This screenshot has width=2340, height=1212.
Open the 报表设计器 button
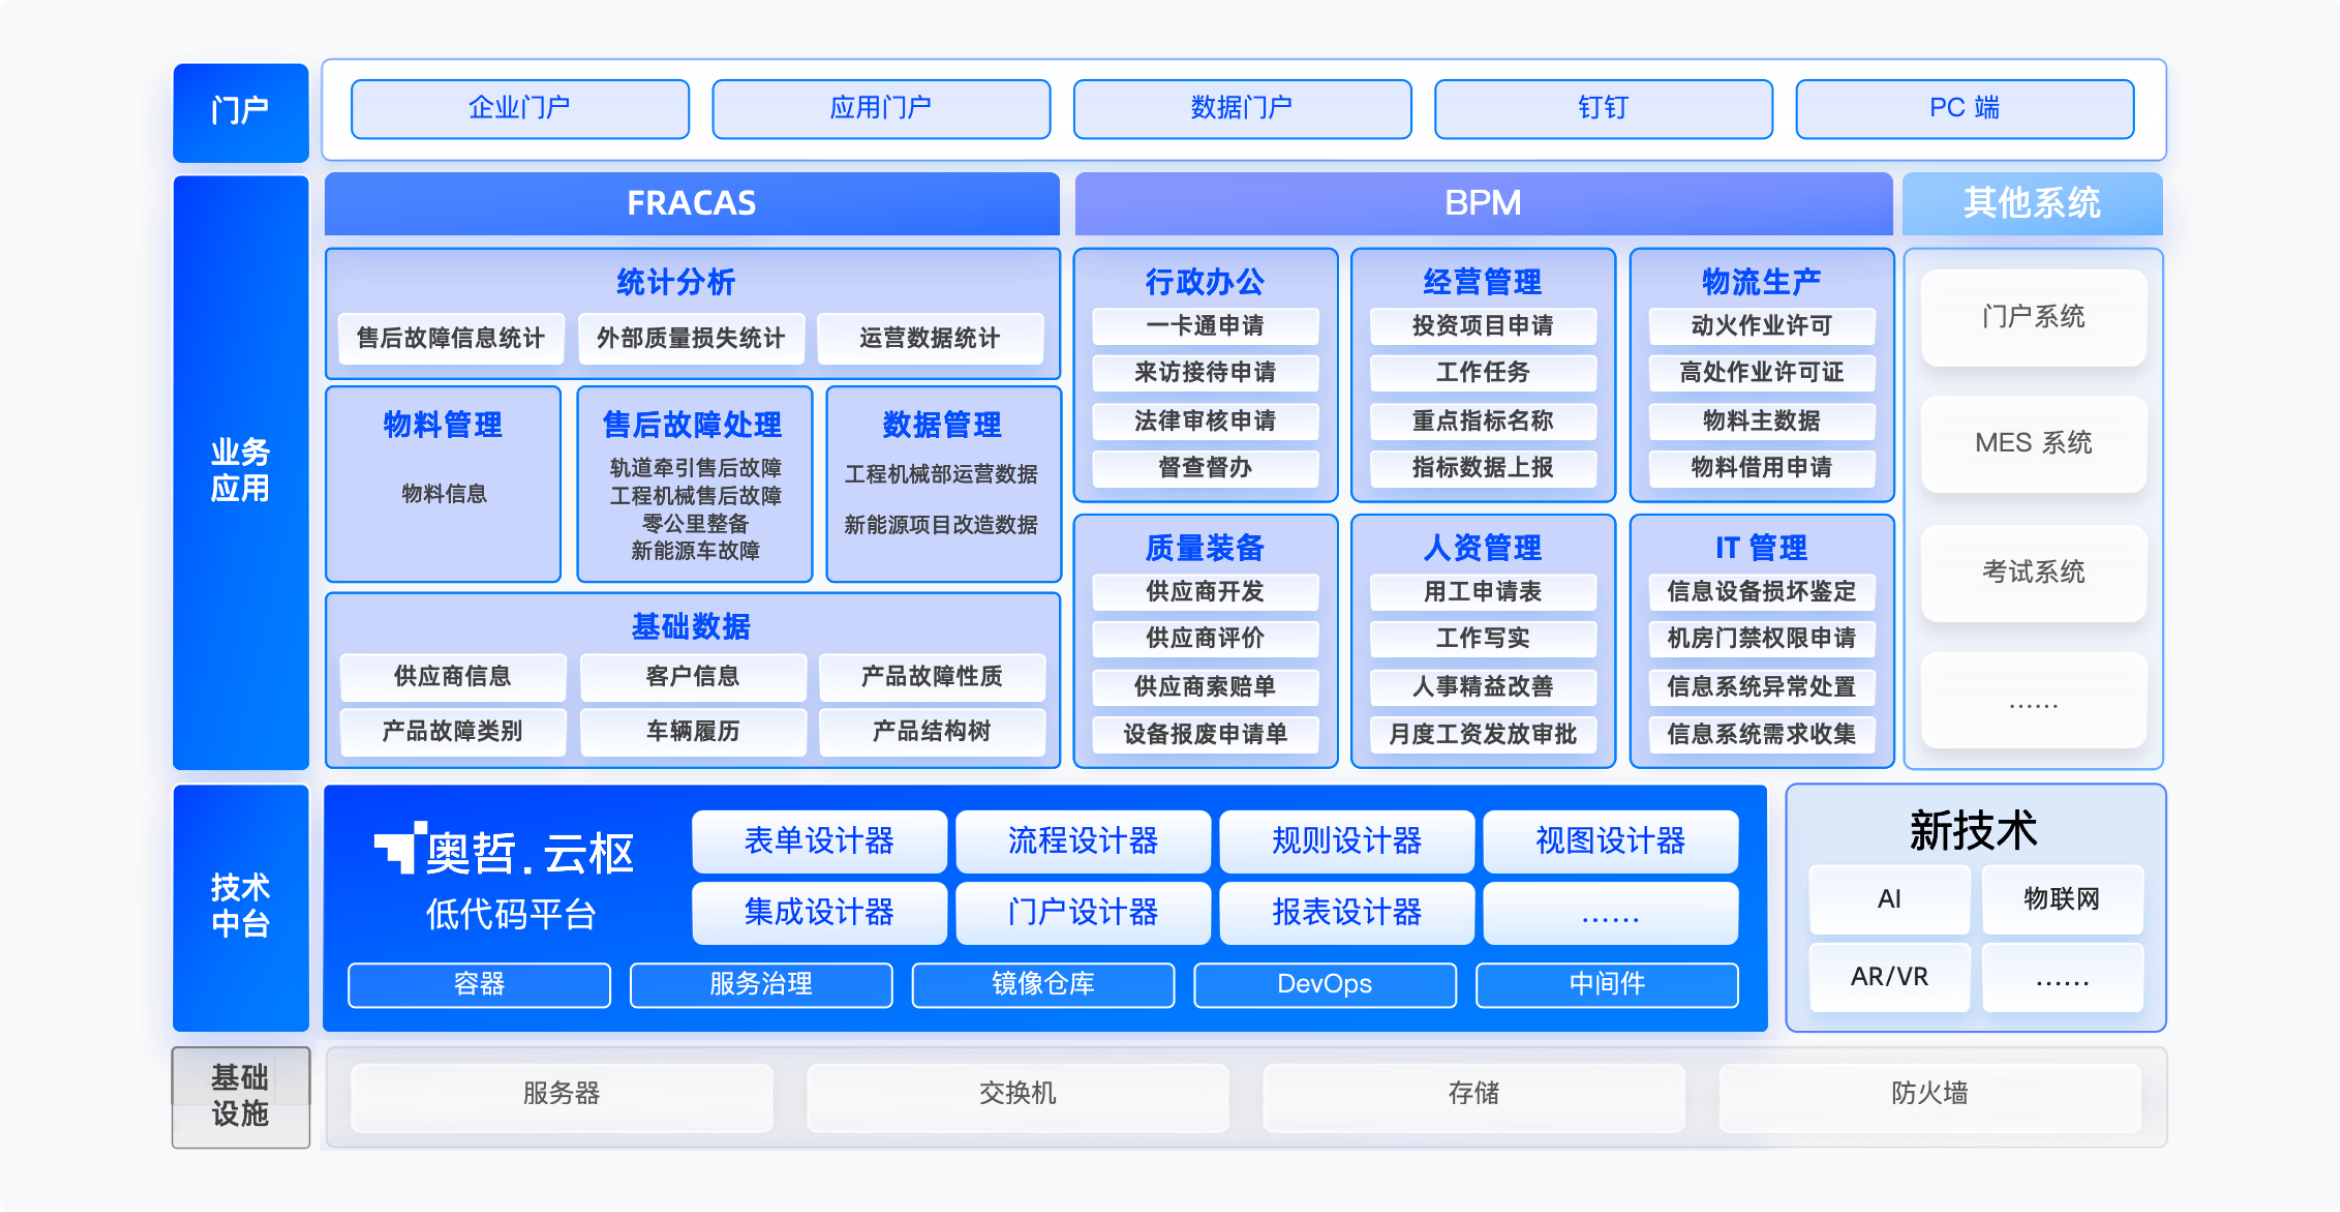coord(1347,913)
